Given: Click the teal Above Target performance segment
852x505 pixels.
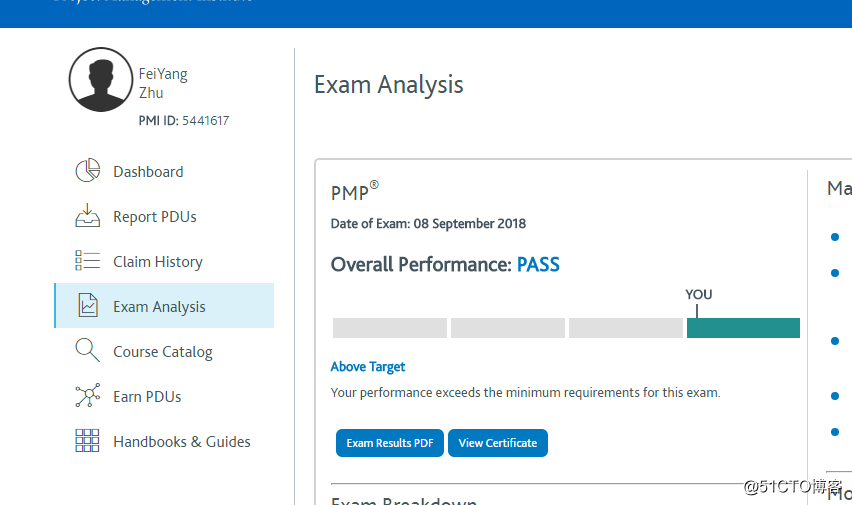Looking at the screenshot, I should tap(743, 328).
